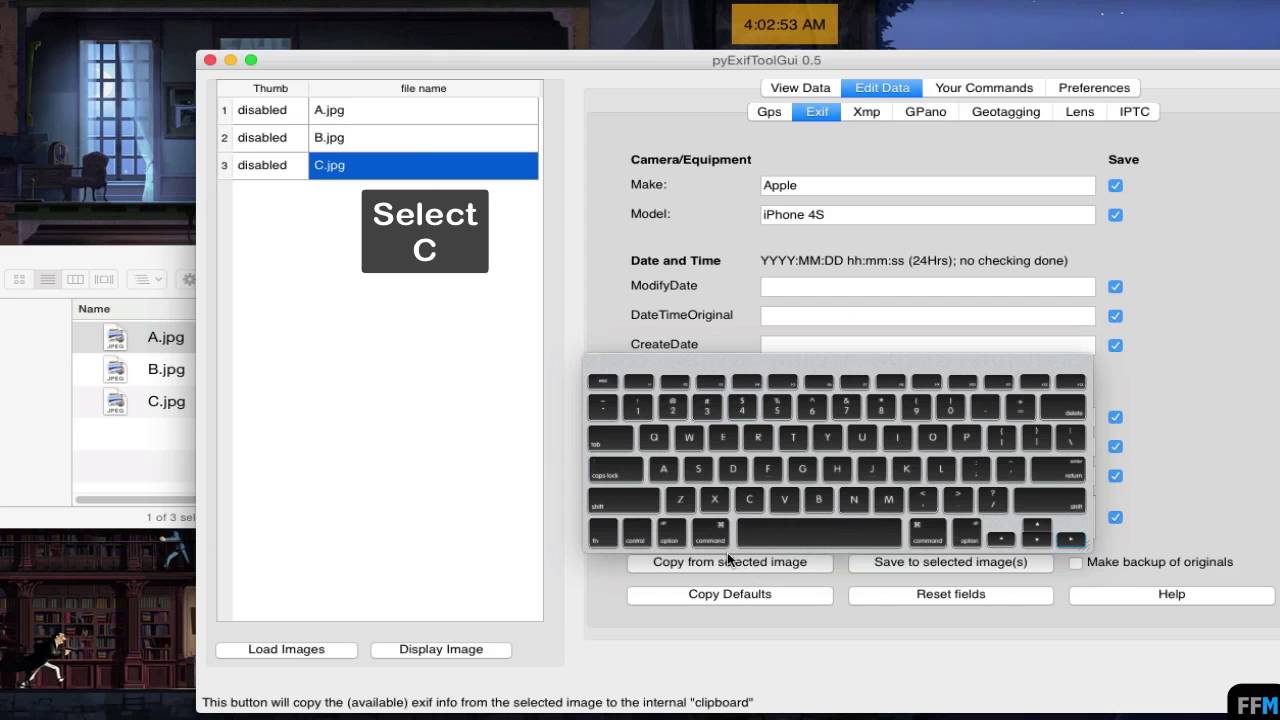Click the Save to selected image(s) button
Screen dimensions: 1280x720
[951, 562]
